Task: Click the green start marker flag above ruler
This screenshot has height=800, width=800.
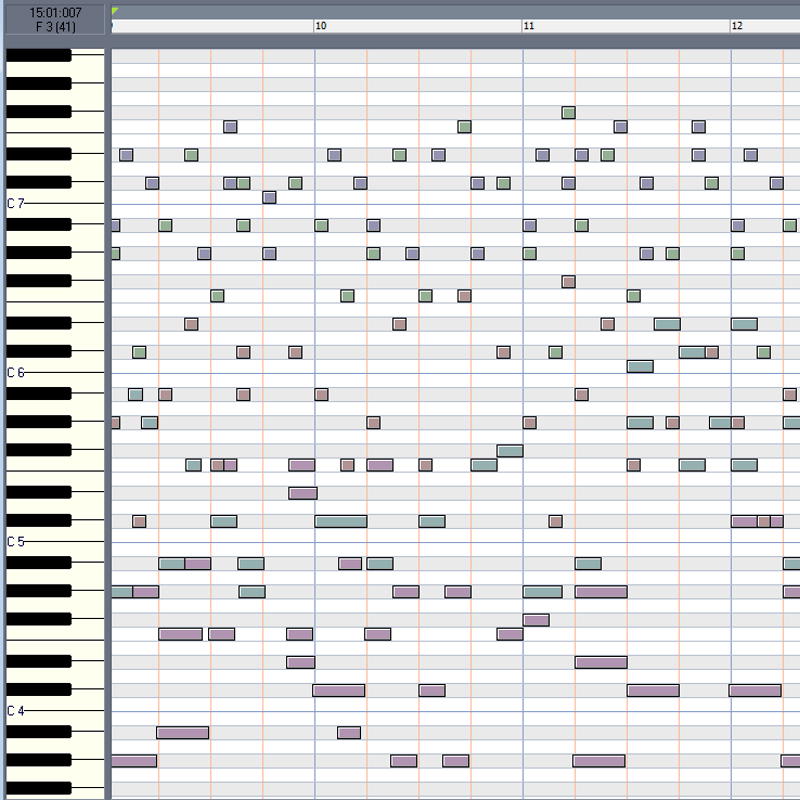Action: point(115,11)
